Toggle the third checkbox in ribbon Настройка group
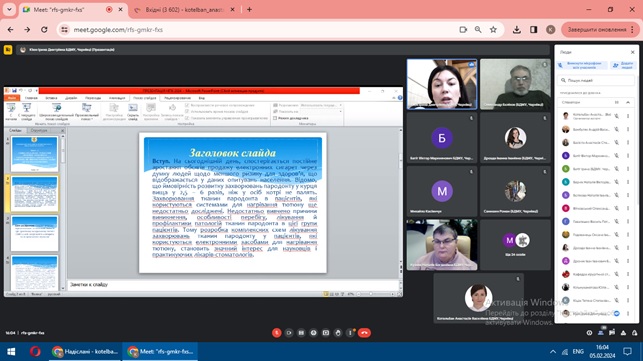643x361 pixels. click(x=187, y=118)
